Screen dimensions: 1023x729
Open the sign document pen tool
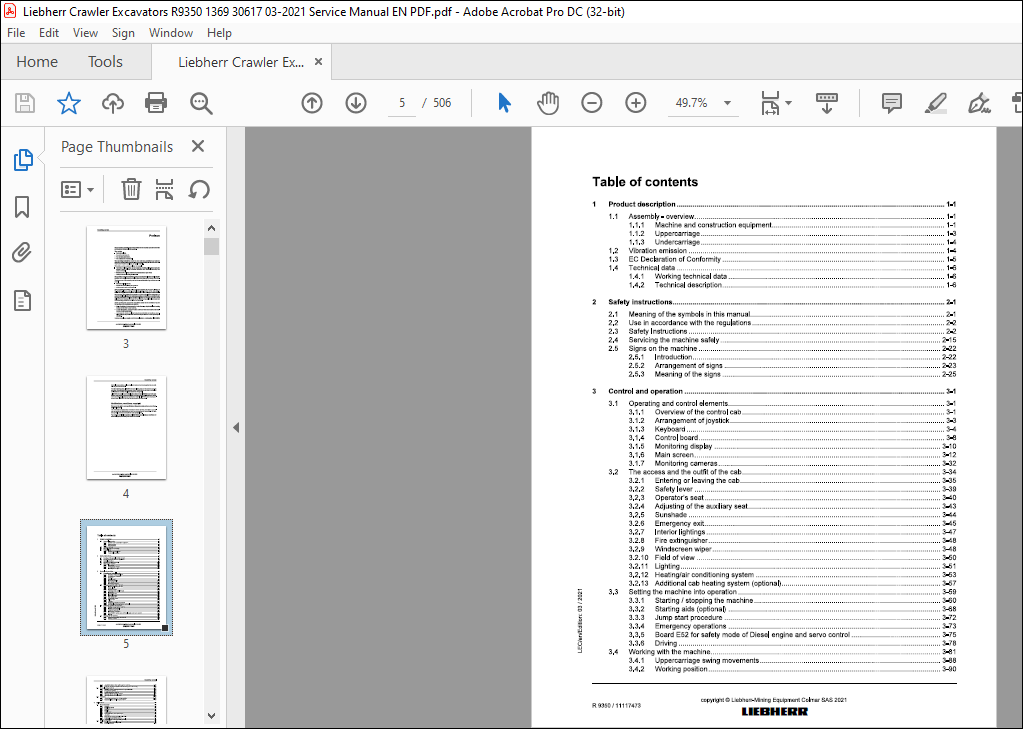979,103
